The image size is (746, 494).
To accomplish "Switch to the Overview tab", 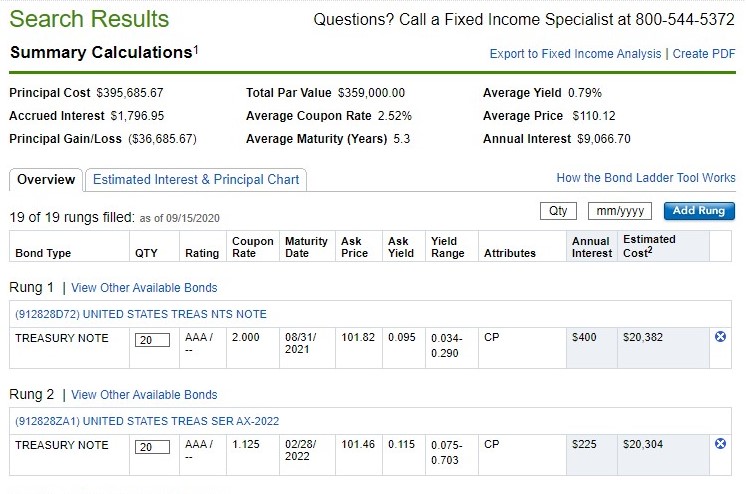I will point(46,180).
